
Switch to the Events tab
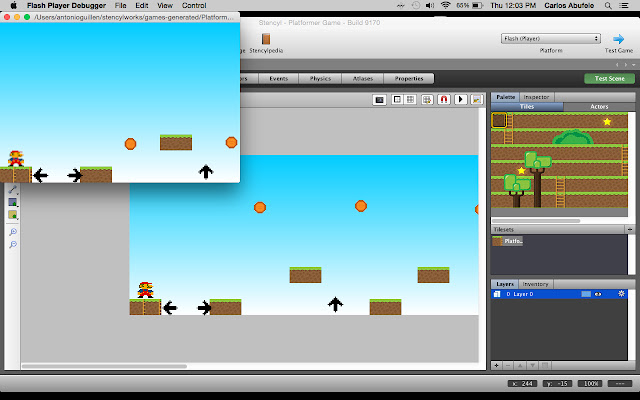[278, 78]
